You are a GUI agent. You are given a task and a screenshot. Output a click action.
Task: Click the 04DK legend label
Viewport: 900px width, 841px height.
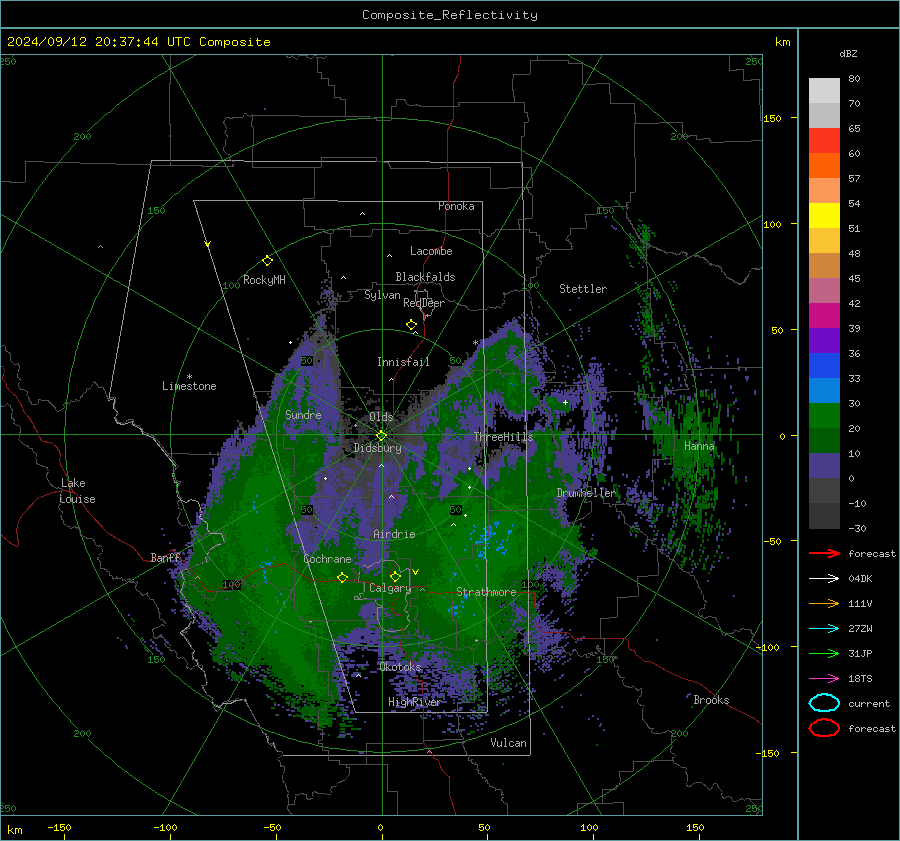click(x=860, y=579)
